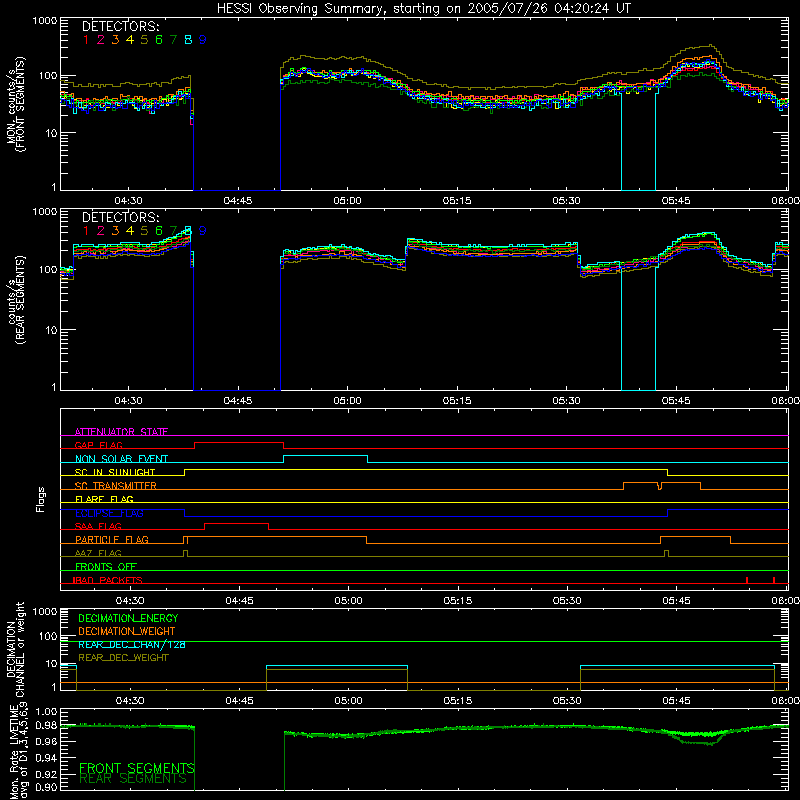Click DETECTORS: heading in rear segments plot
Image resolution: width=800 pixels, height=800 pixels.
tap(121, 217)
